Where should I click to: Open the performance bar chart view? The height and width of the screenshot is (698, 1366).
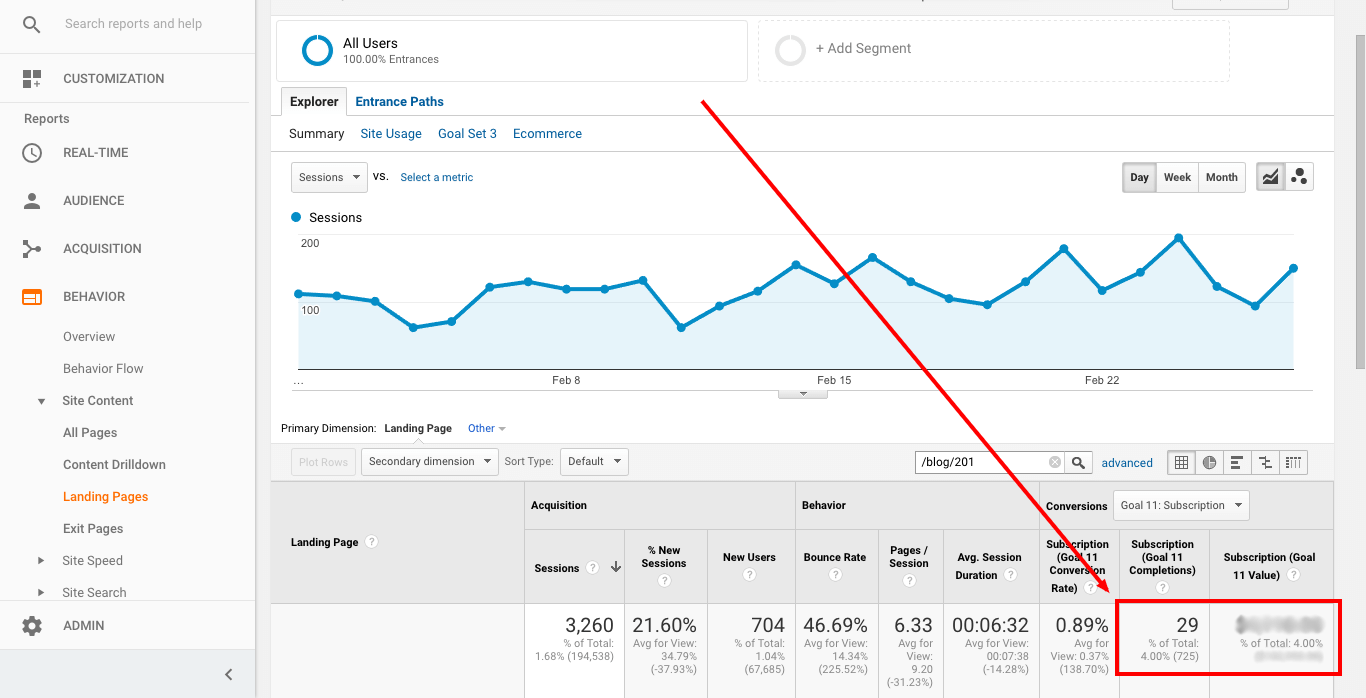point(1237,462)
